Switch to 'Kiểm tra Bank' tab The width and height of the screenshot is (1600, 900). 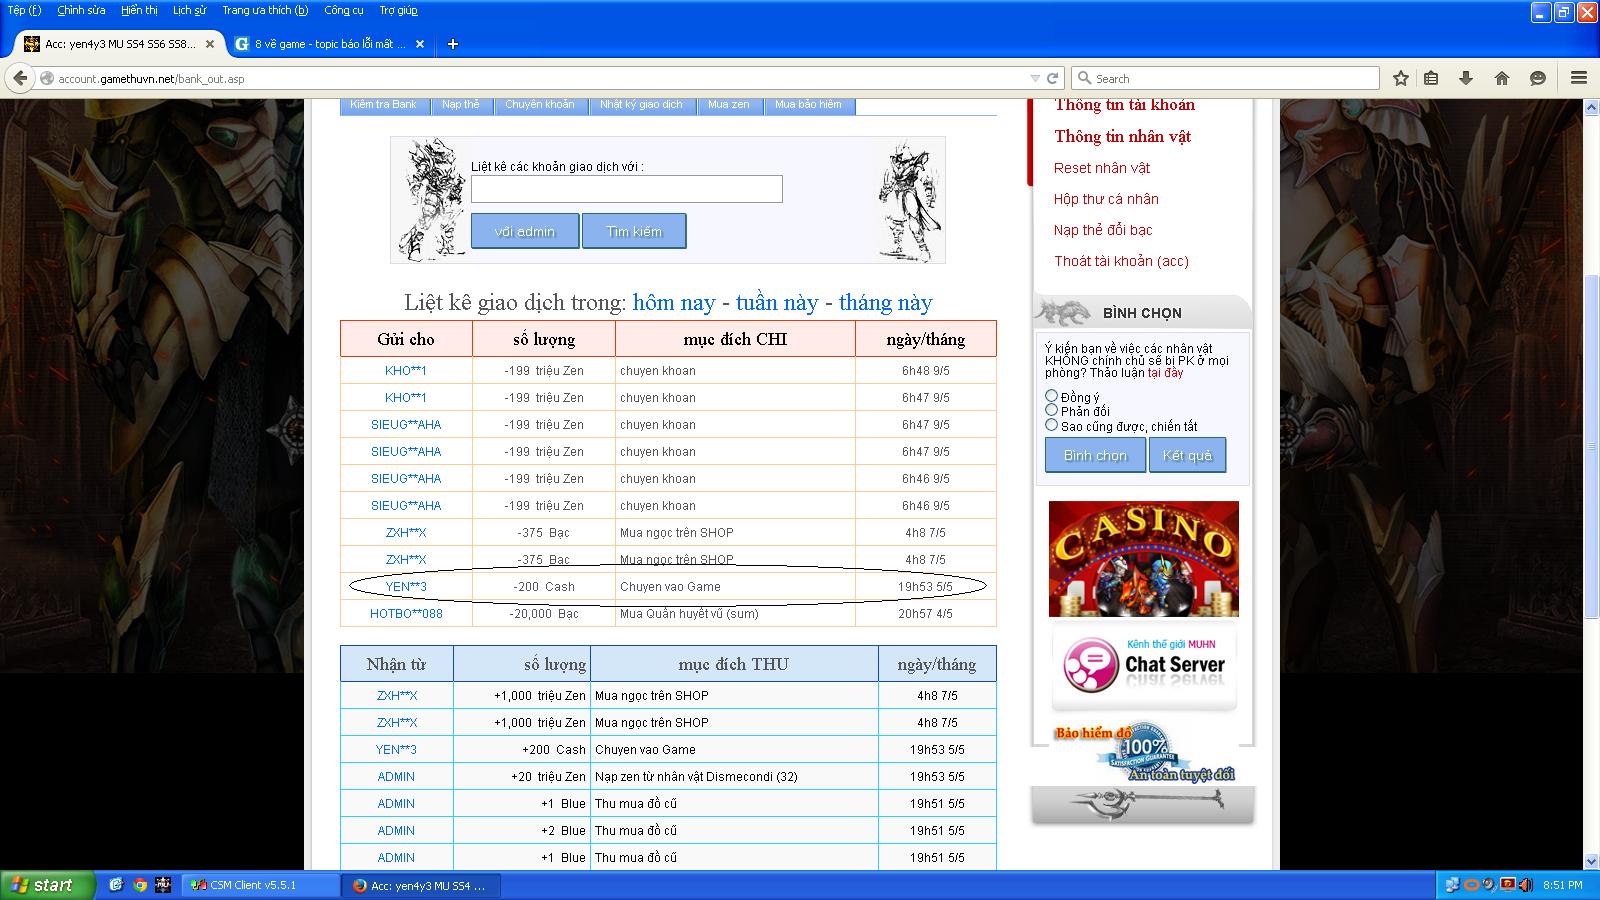383,105
